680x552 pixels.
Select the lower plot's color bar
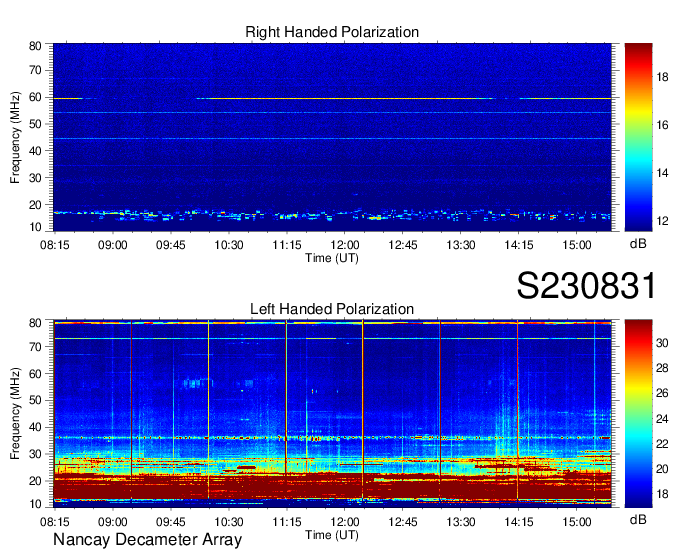[x=638, y=414]
